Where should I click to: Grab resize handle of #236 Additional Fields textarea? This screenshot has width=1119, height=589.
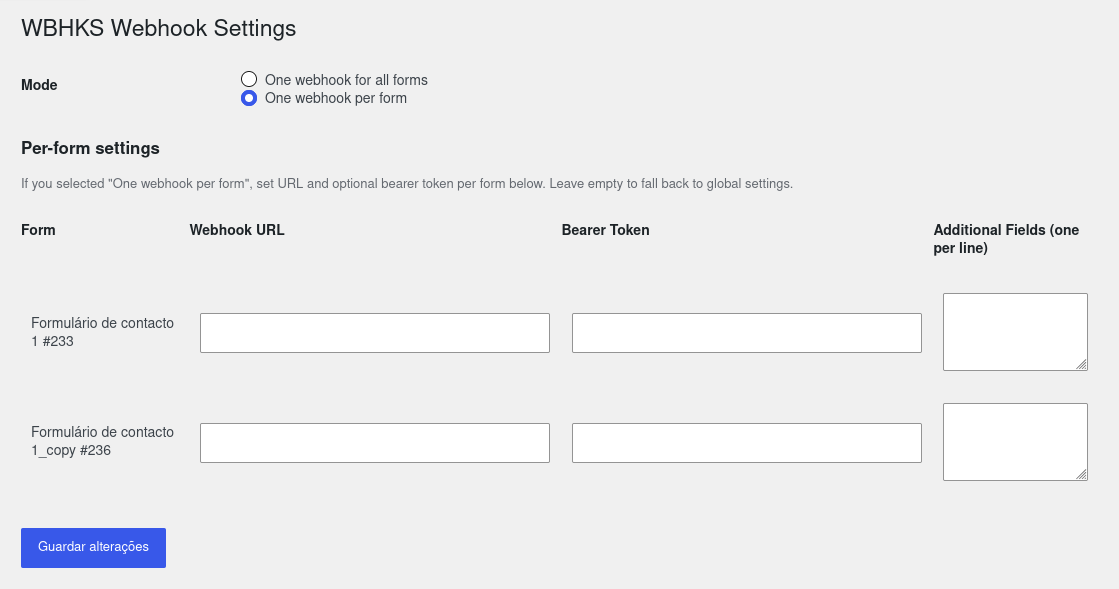1081,474
